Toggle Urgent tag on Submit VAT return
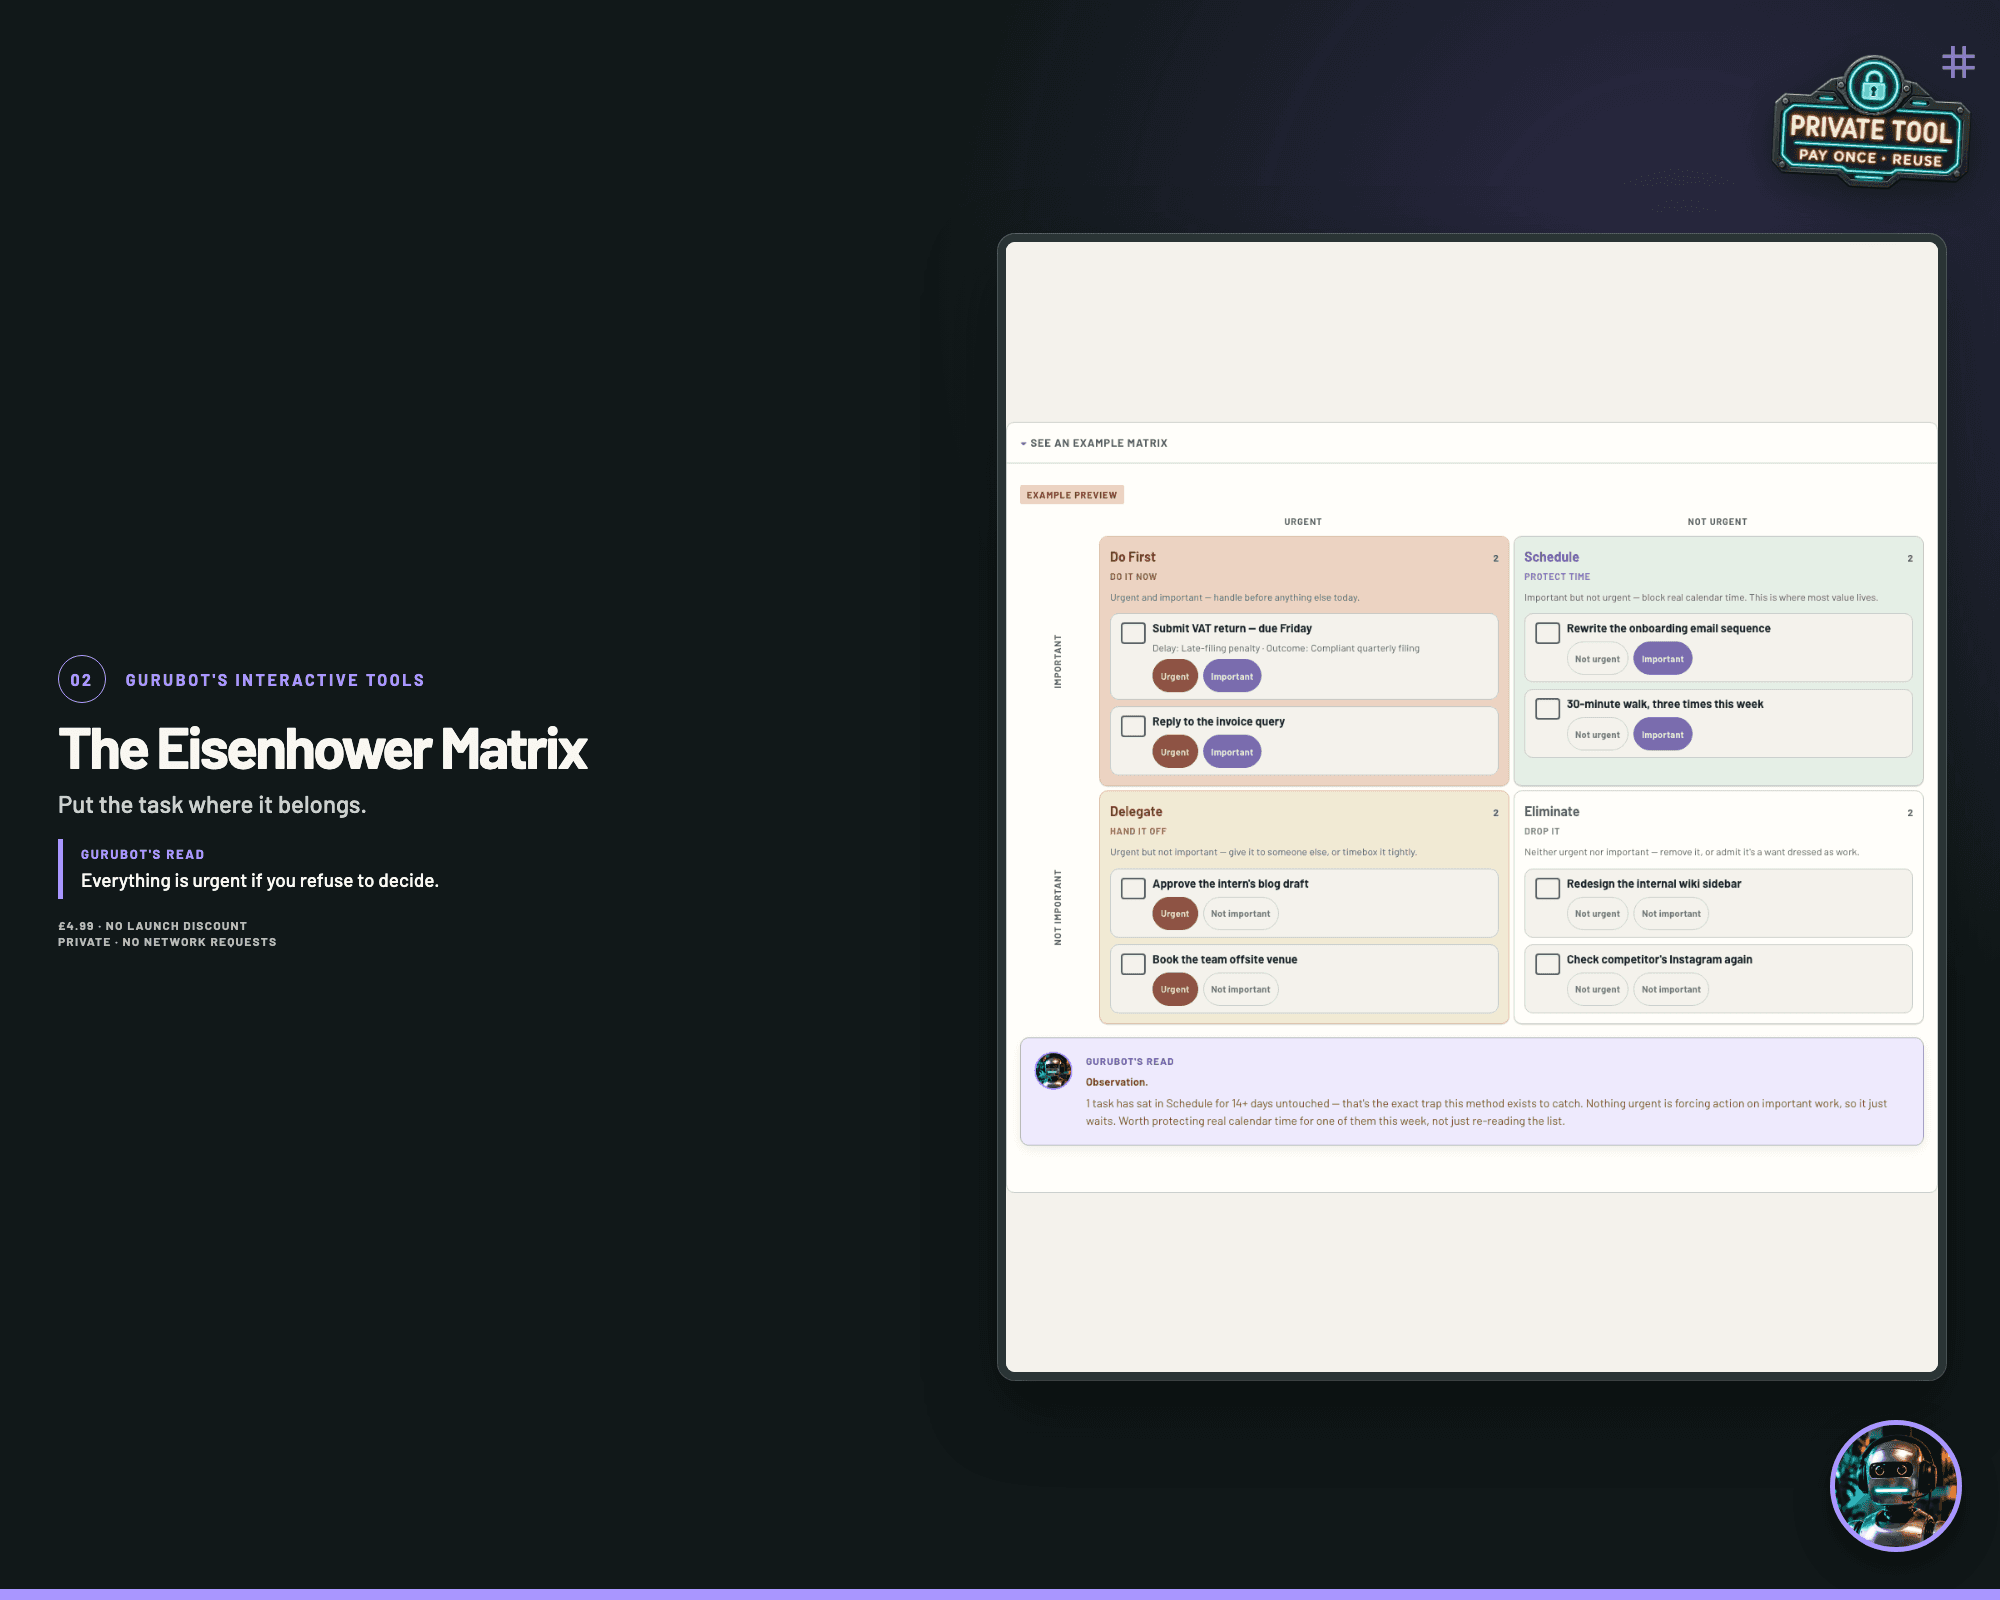The width and height of the screenshot is (2000, 1600). click(x=1175, y=677)
